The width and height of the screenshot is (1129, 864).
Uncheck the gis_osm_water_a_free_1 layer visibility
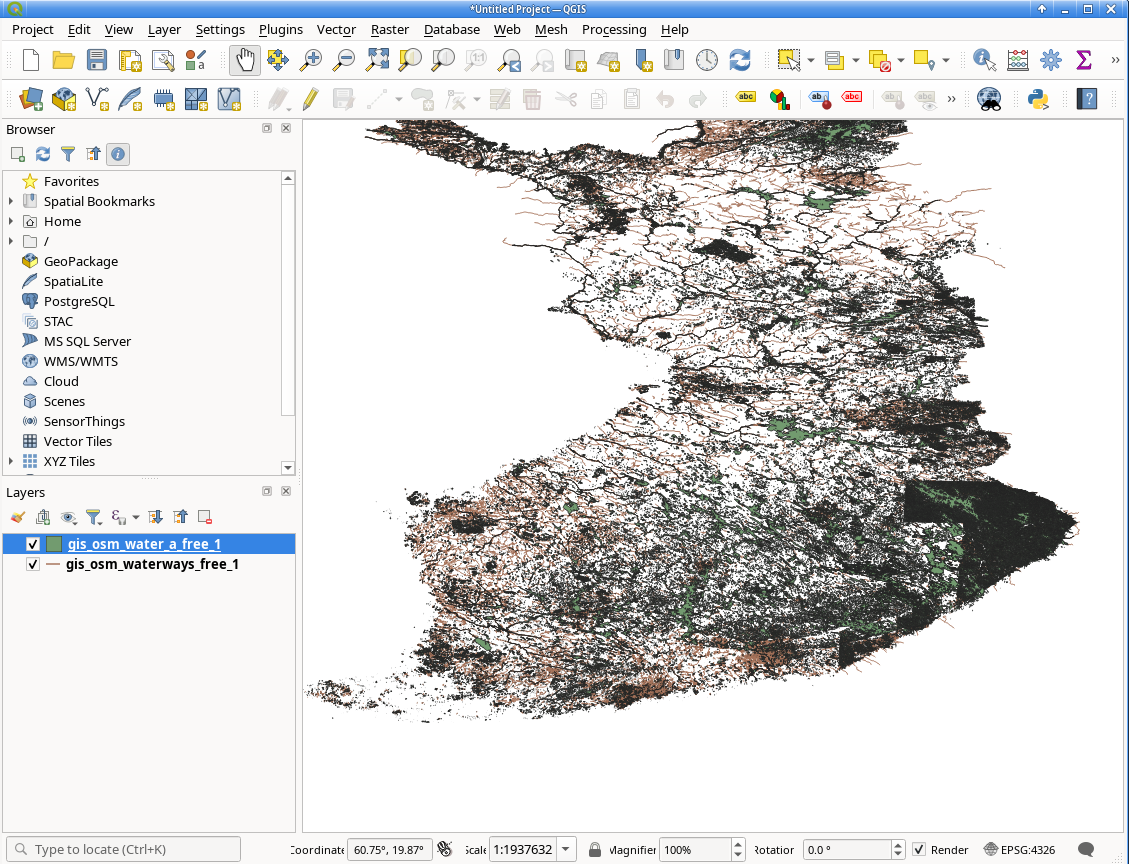[x=32, y=544]
